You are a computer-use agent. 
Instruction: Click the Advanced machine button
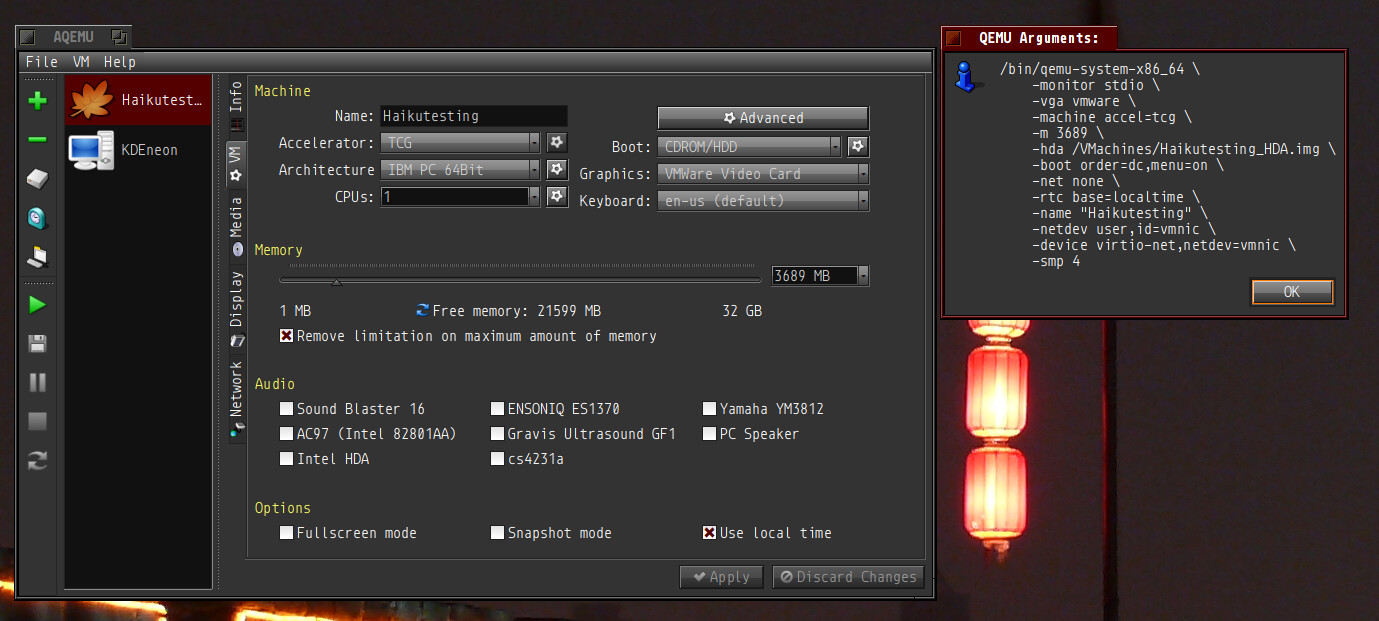point(763,117)
